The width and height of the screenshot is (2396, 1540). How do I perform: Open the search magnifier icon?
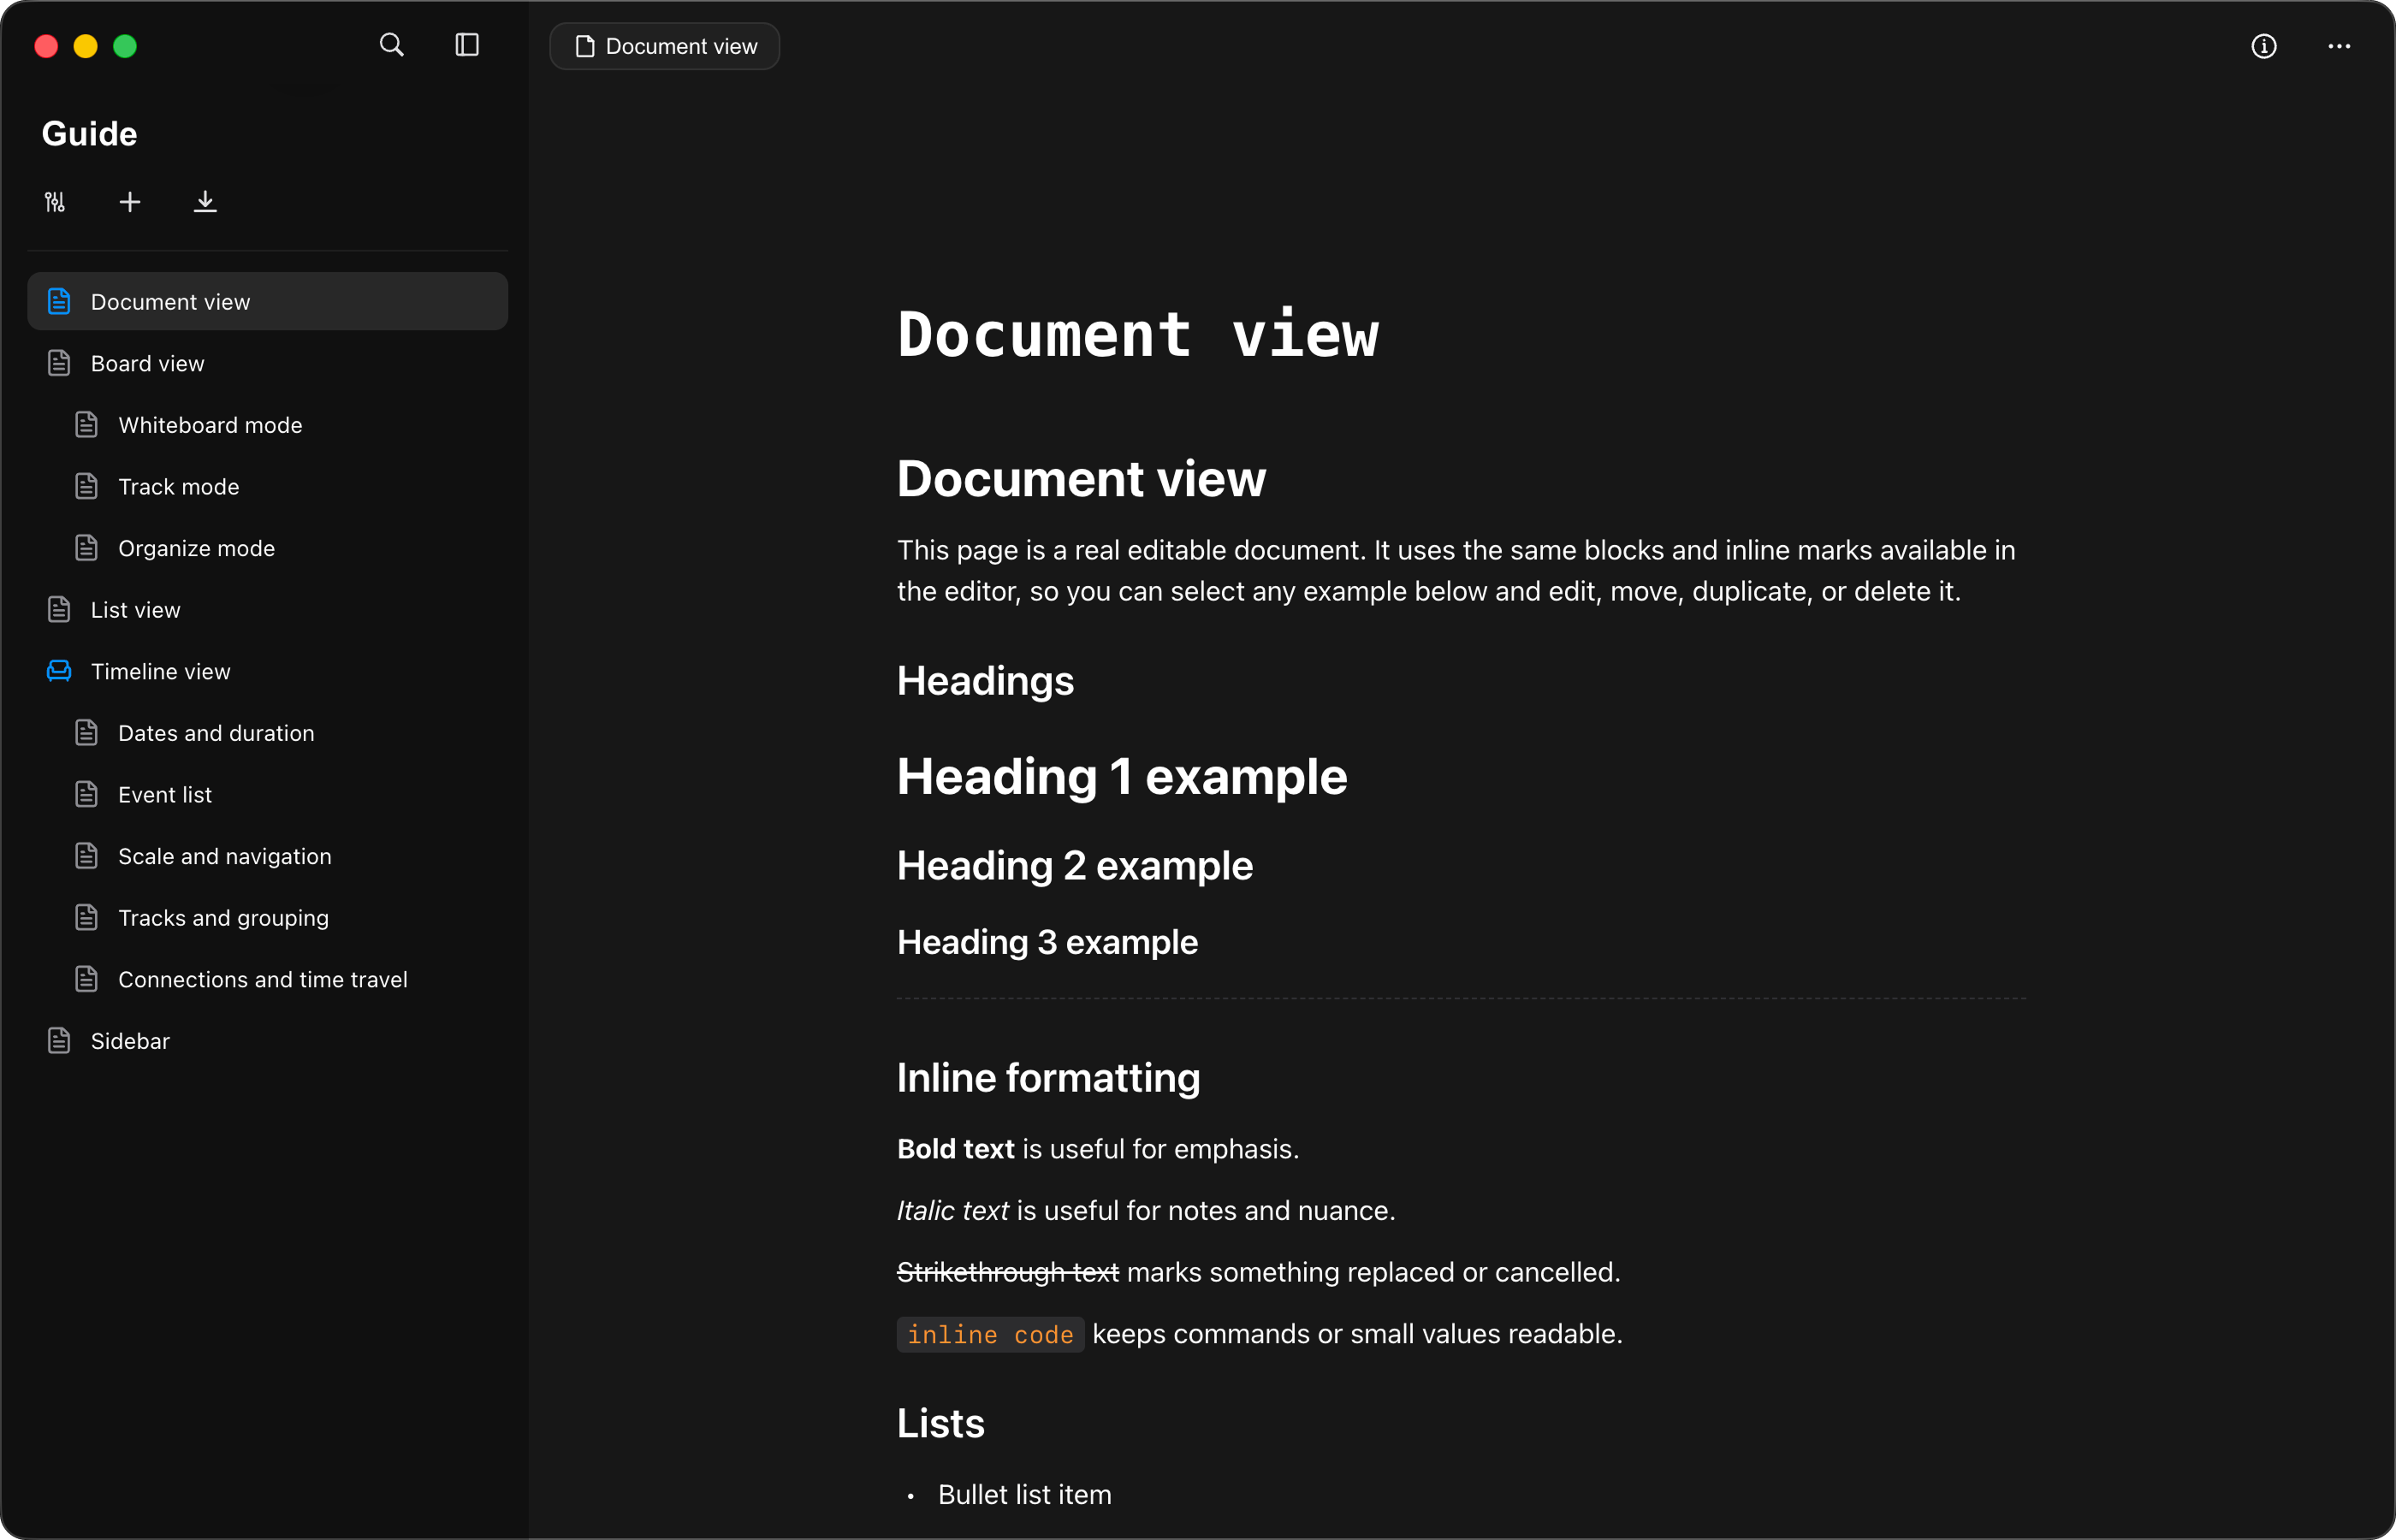click(x=391, y=45)
